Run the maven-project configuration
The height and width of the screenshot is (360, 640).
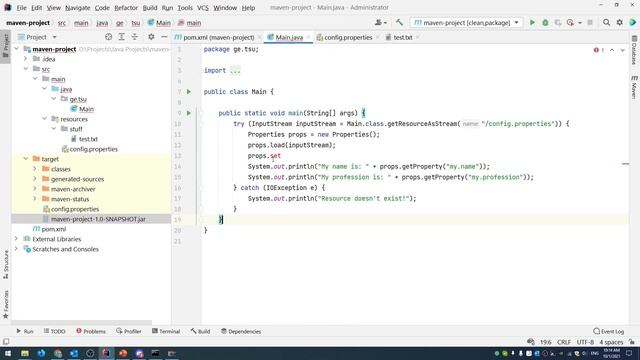[x=532, y=23]
